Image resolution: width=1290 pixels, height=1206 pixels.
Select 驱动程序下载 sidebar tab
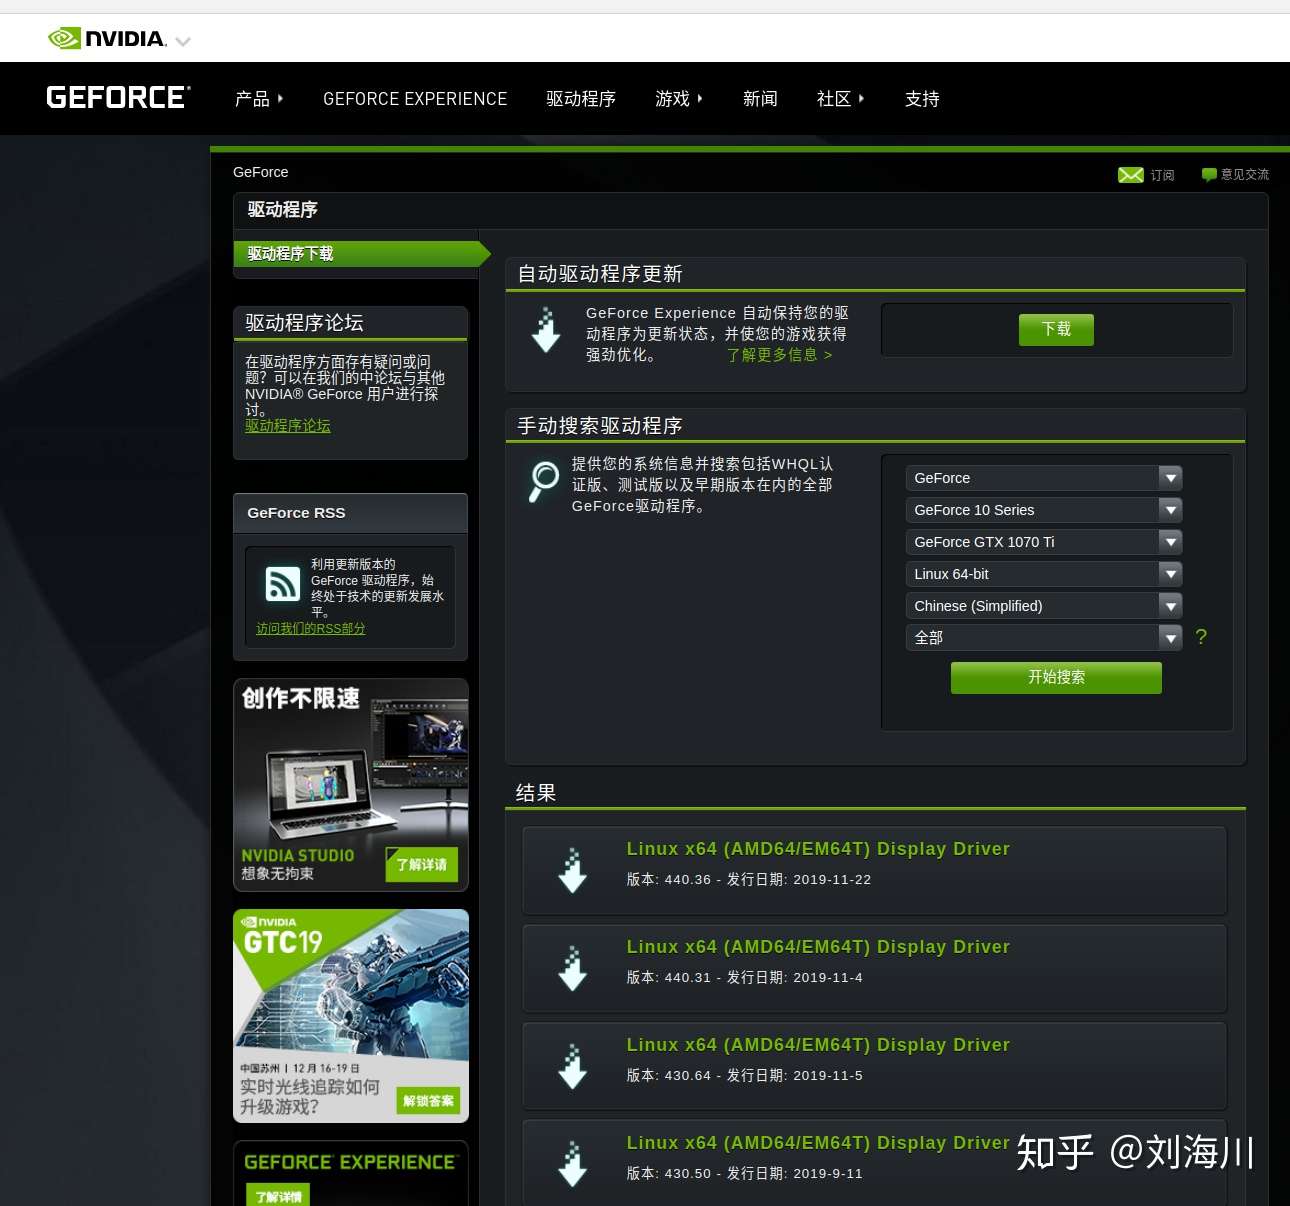pos(361,254)
